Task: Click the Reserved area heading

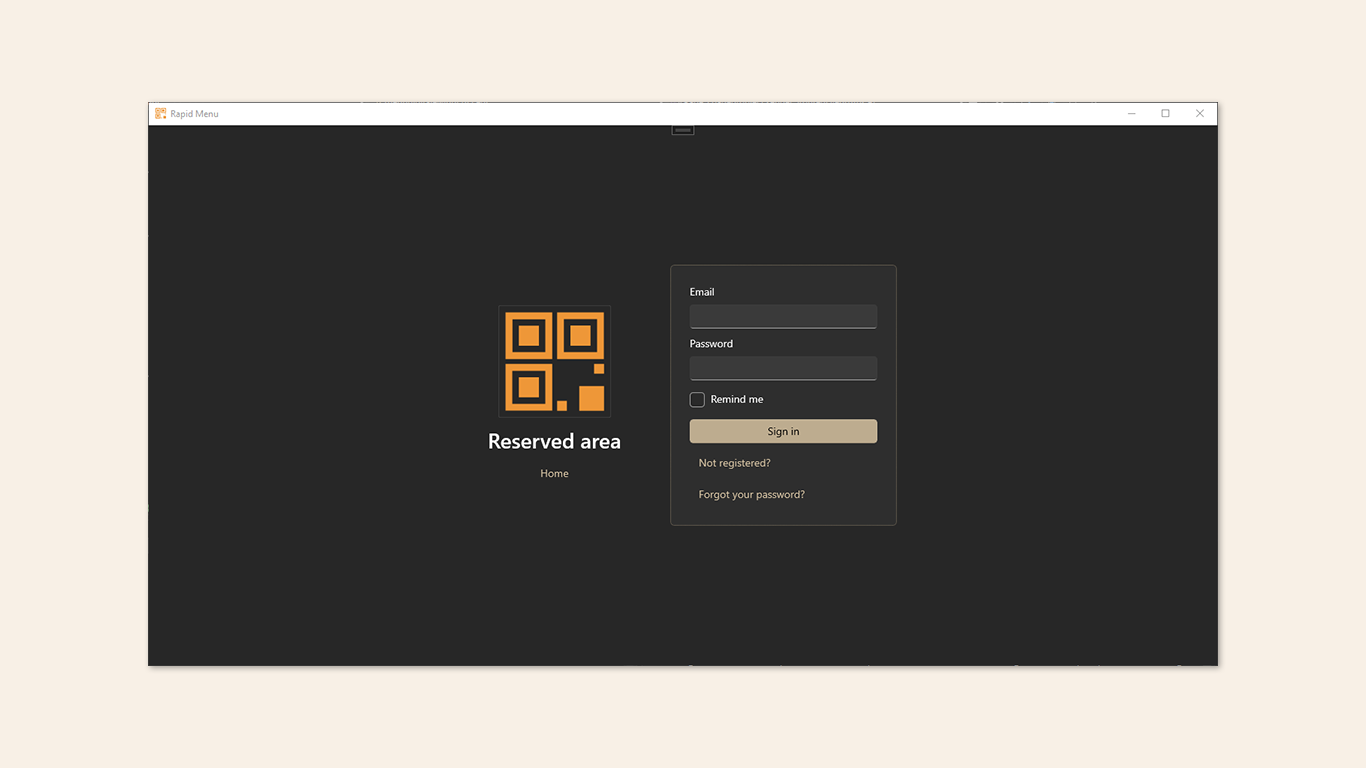Action: click(554, 441)
